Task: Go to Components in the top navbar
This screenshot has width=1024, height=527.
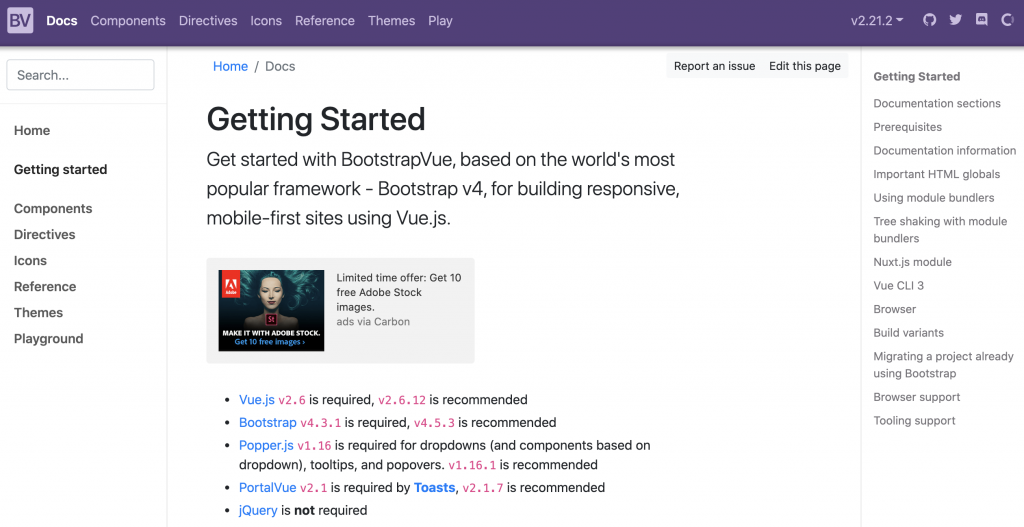Action: click(128, 20)
